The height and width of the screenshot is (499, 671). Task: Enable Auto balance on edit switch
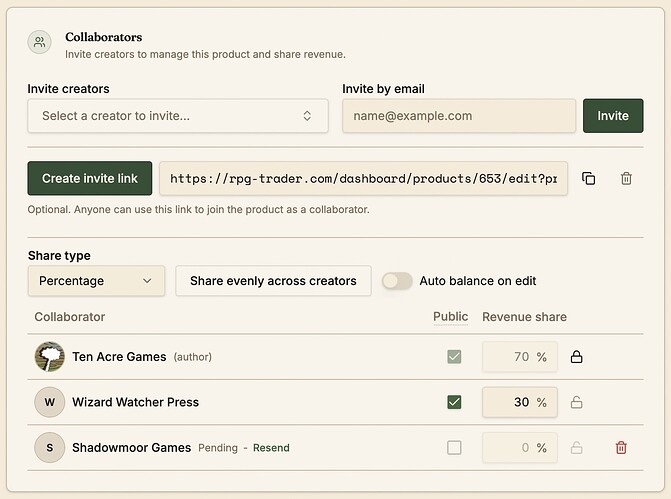(x=397, y=281)
